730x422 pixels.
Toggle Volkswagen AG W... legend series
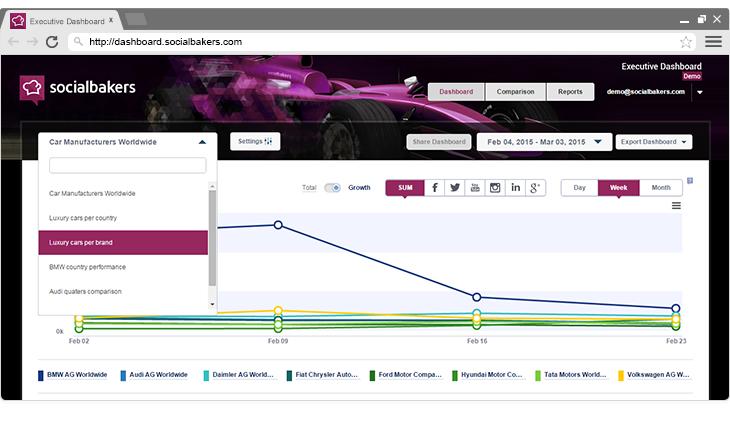coord(654,375)
